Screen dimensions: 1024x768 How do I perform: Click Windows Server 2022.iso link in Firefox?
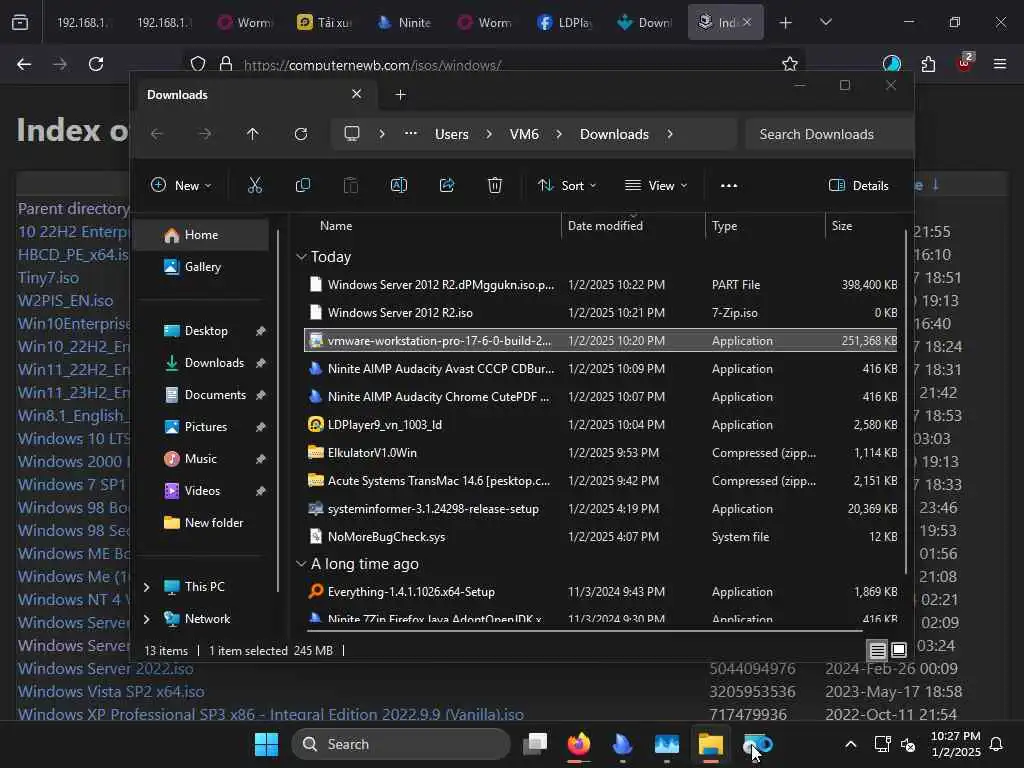tap(105, 669)
